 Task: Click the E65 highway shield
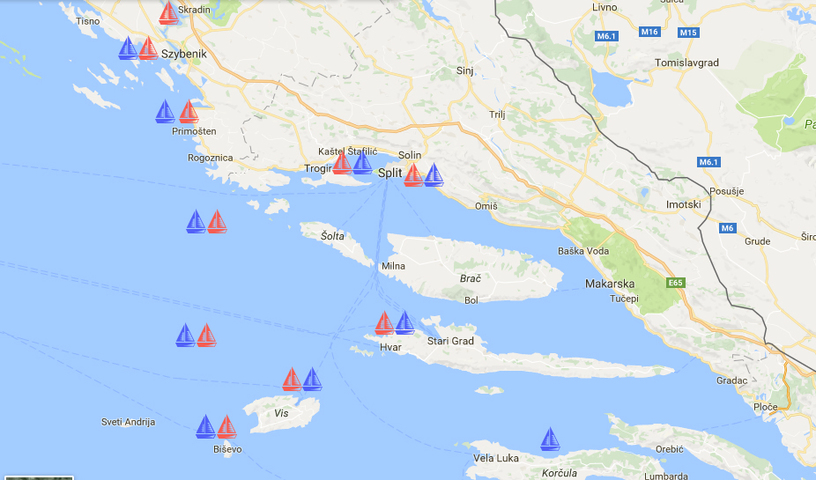click(x=675, y=283)
